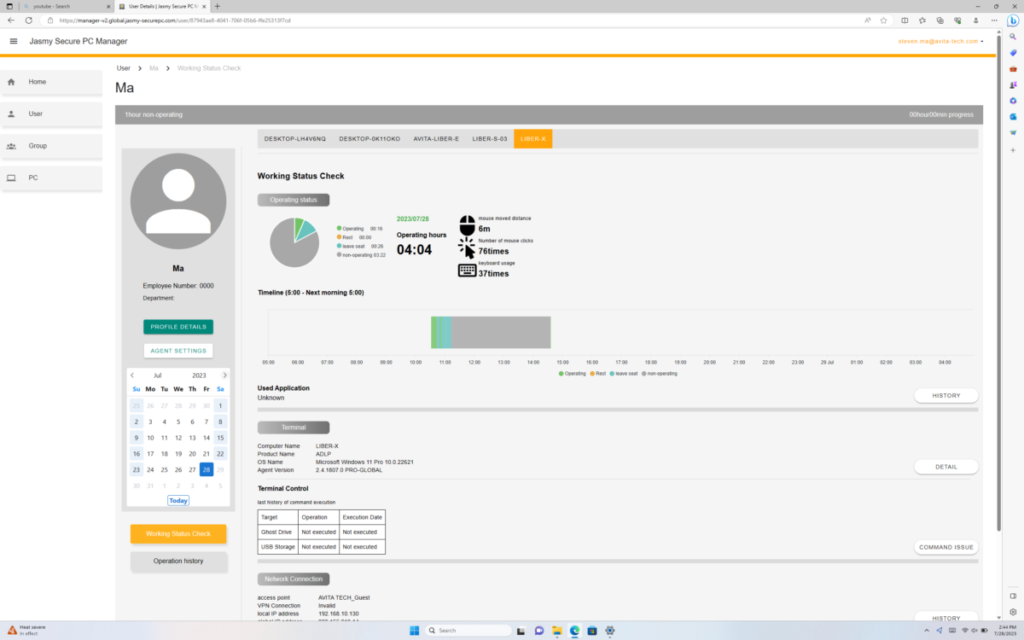This screenshot has width=1024, height=640.
Task: Open AGENT SETTINGS
Action: pos(178,351)
